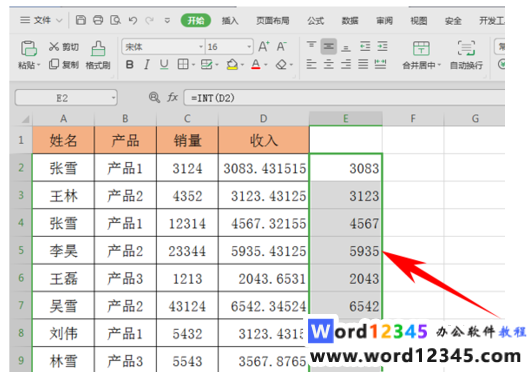Viewport: 531px width, 372px height.
Task: Click the zoom magnifier beside fx
Action: (154, 98)
